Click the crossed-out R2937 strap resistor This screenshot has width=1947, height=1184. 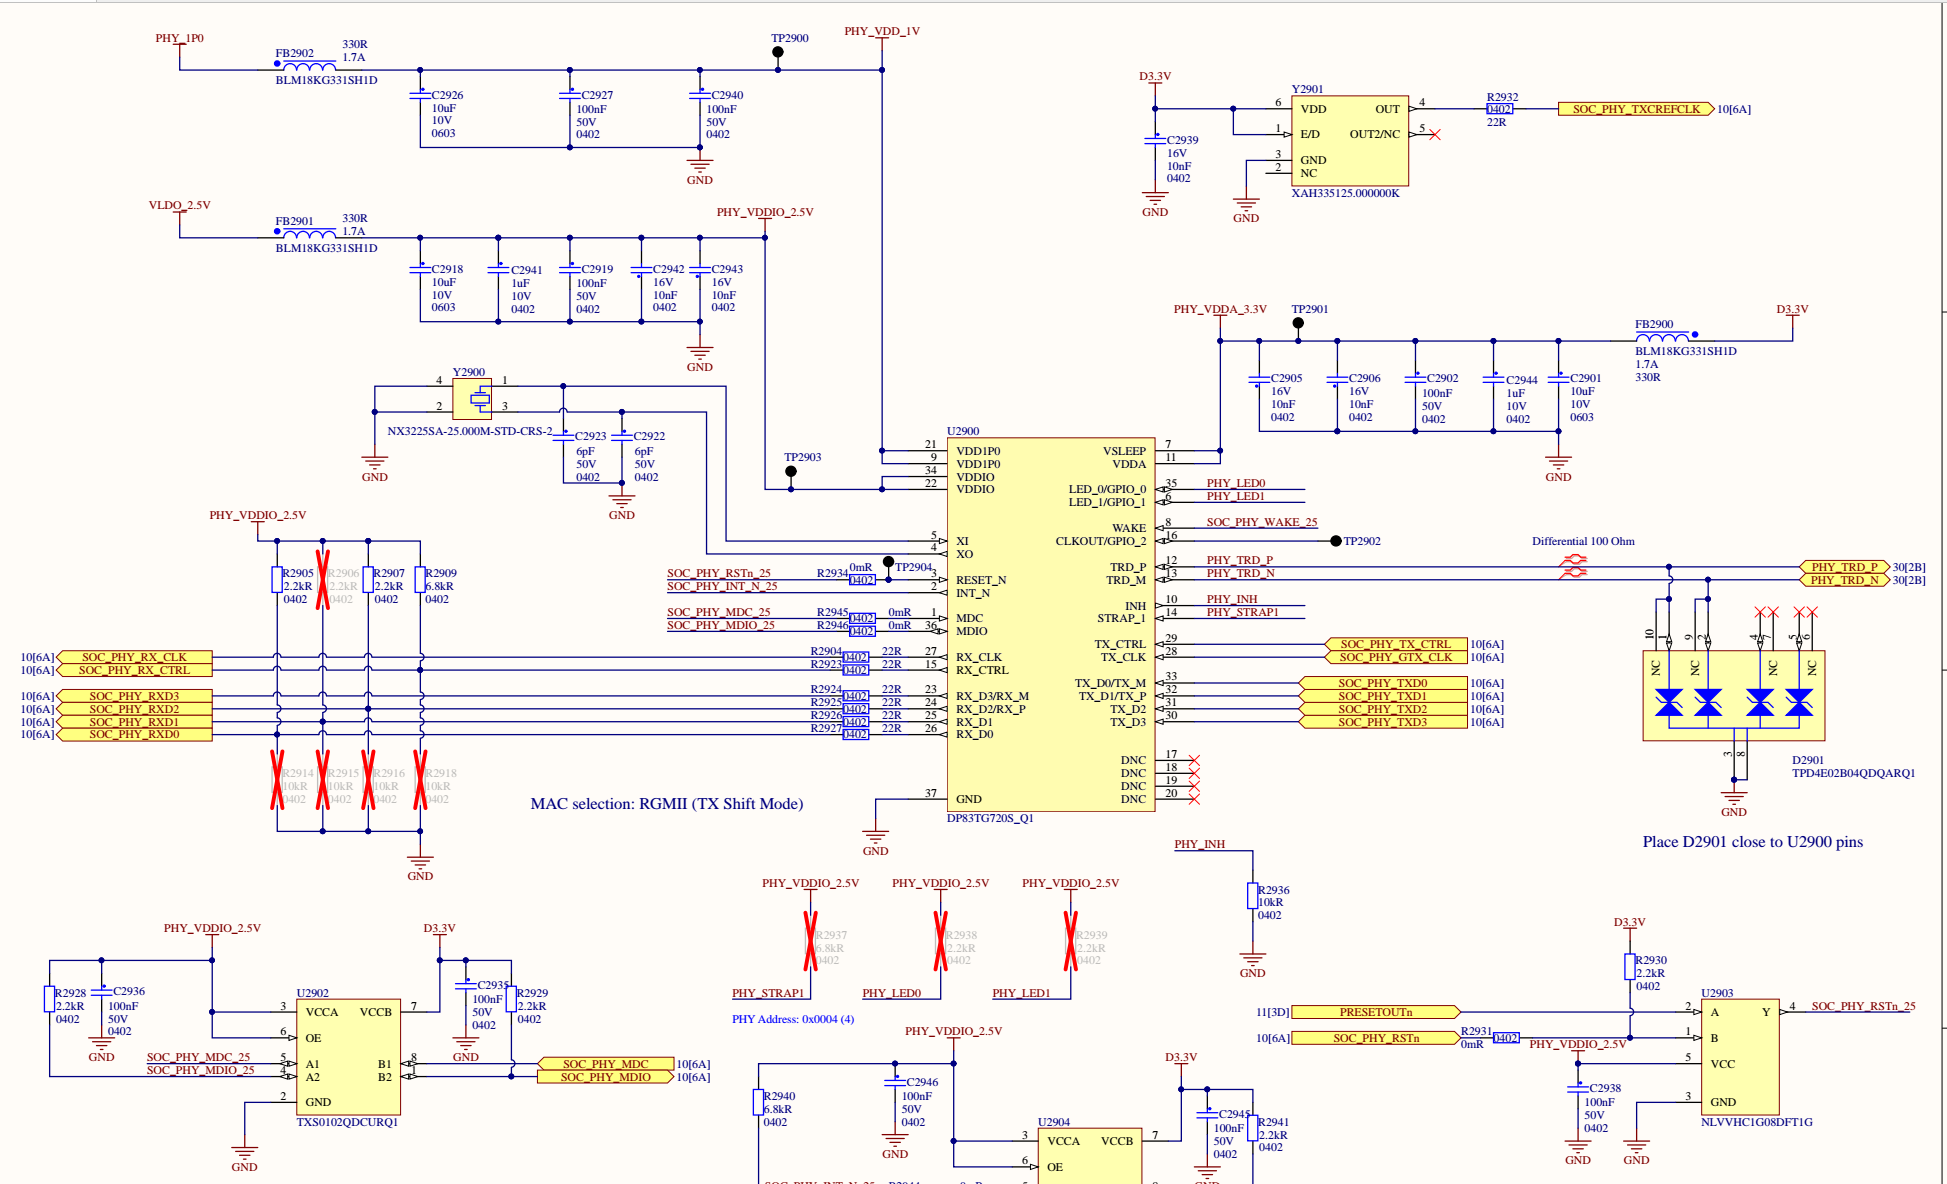coord(811,941)
